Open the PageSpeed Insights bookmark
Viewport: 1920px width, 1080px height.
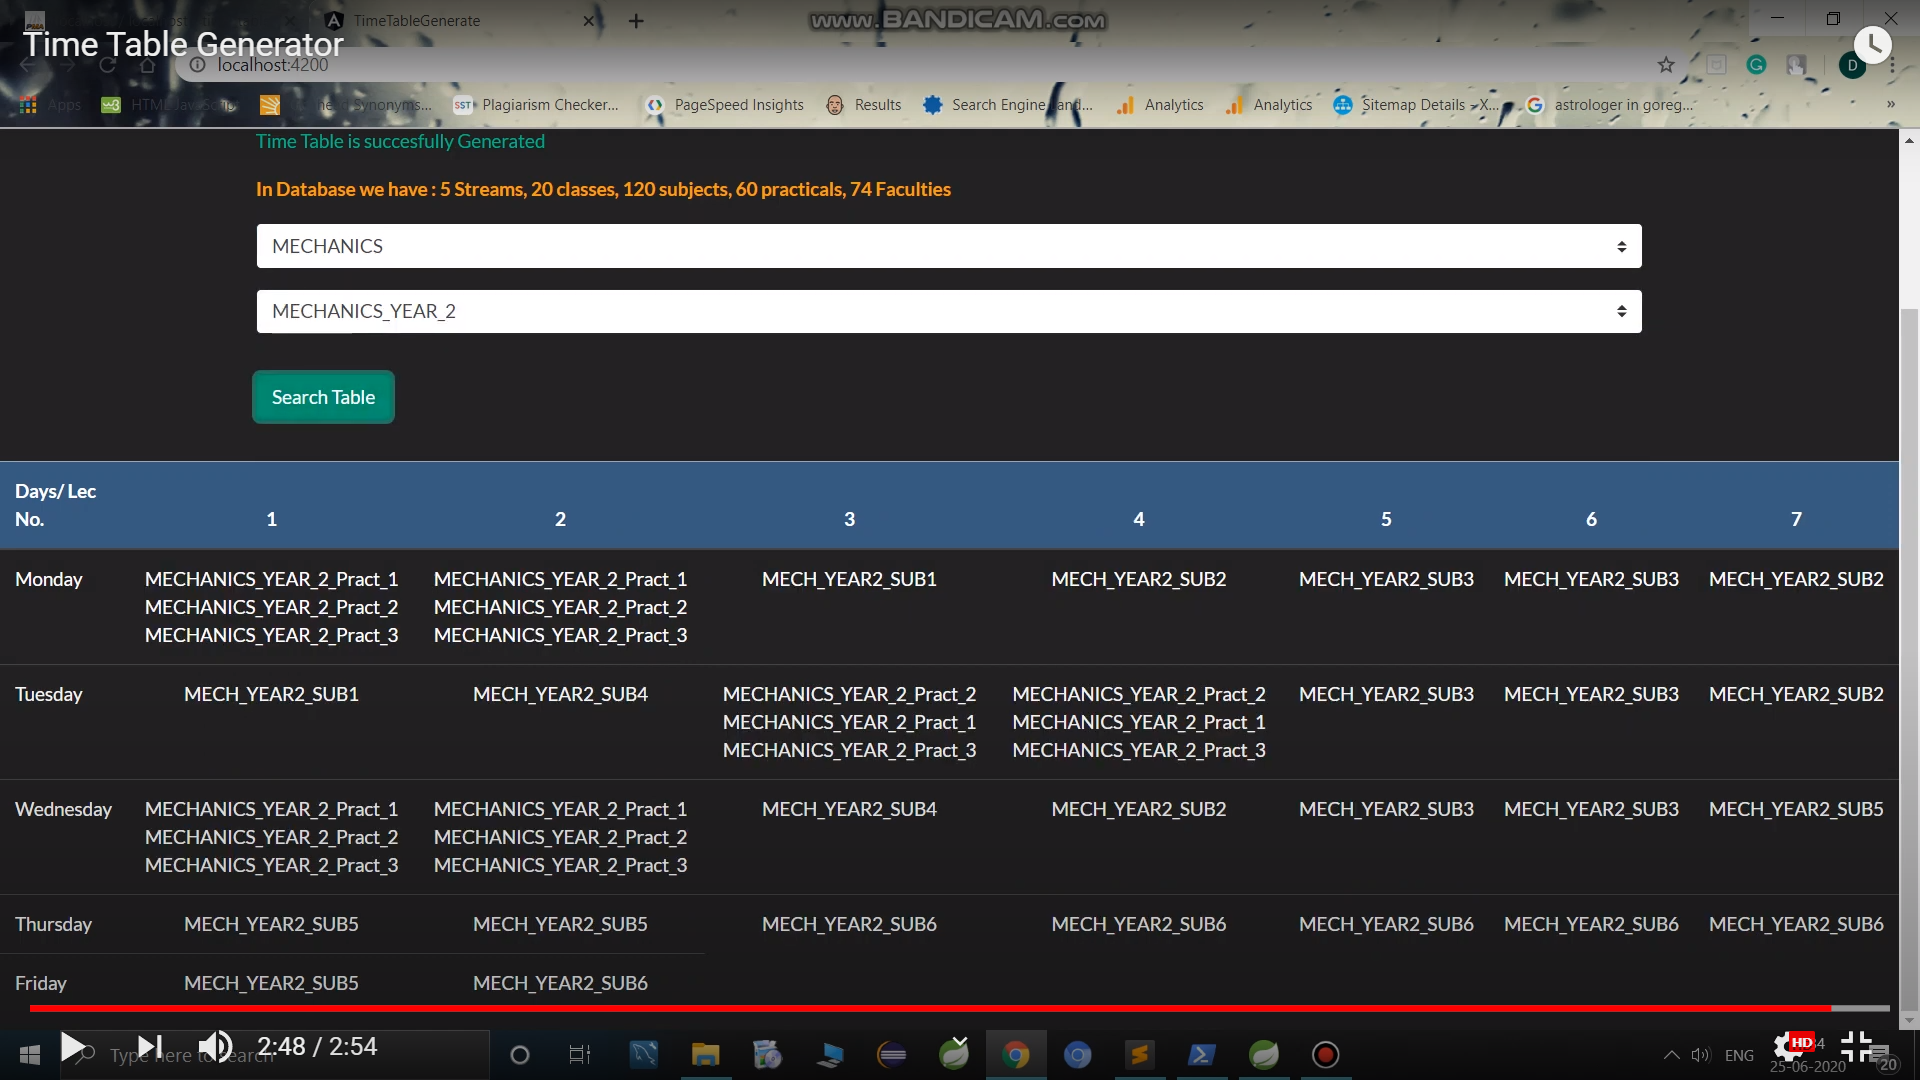pos(740,104)
